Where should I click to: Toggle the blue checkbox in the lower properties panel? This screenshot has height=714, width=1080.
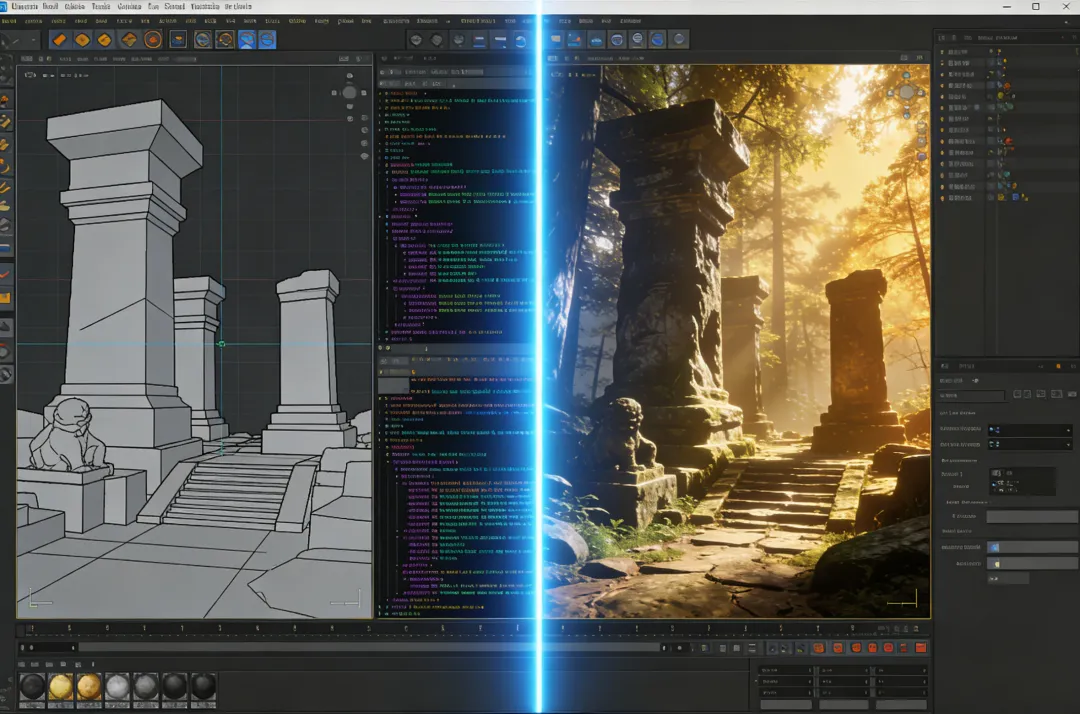(994, 547)
